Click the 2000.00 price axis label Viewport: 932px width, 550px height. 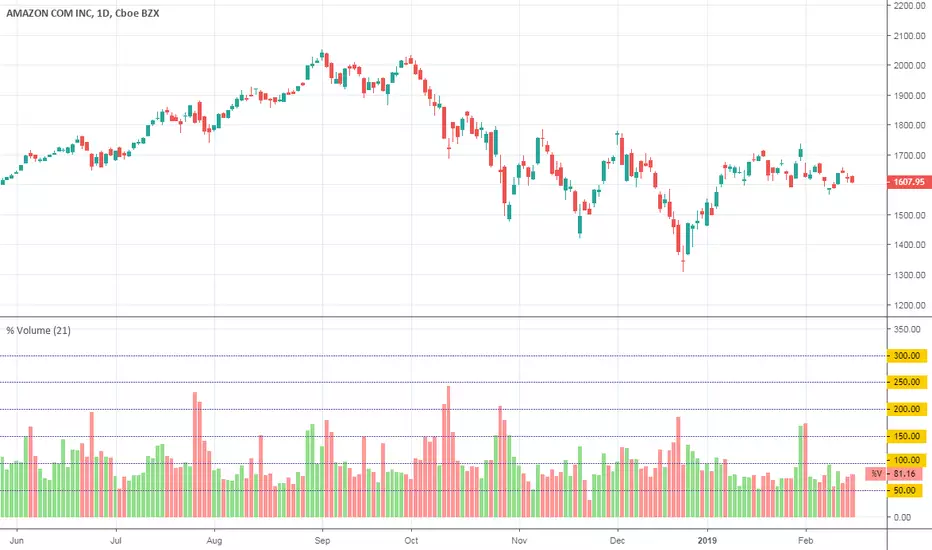(907, 66)
